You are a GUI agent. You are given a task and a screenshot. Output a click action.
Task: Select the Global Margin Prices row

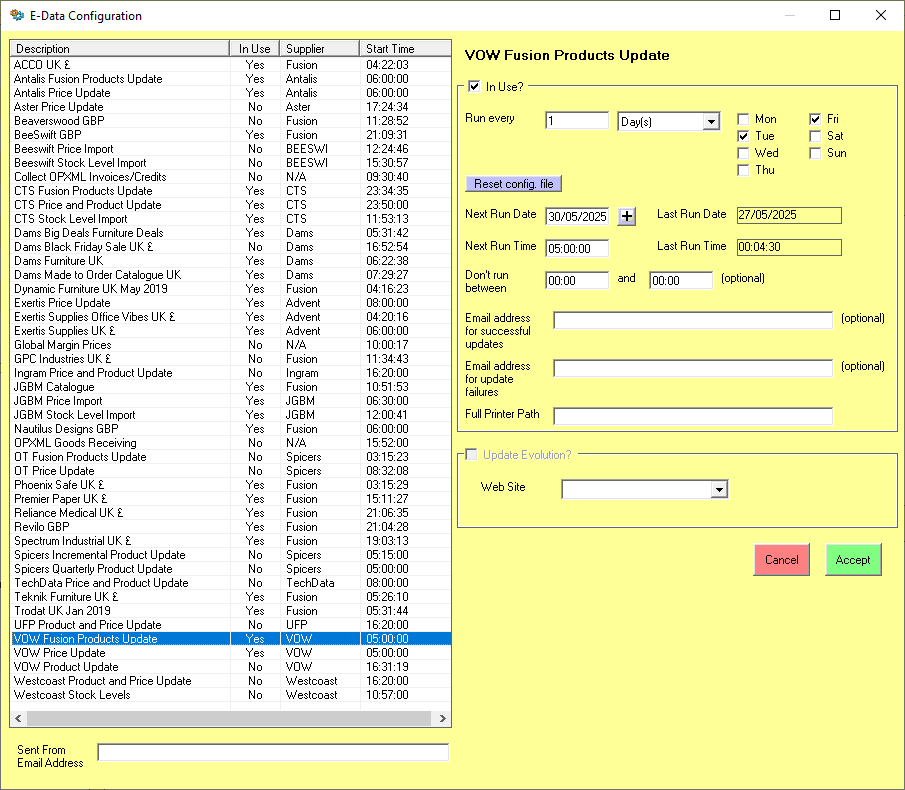point(231,345)
